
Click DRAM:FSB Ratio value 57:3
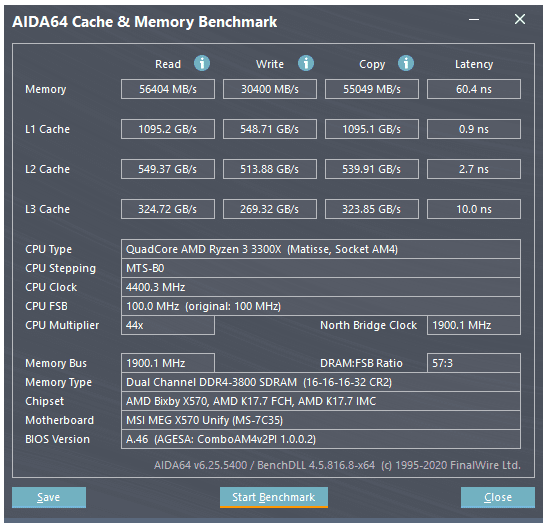474,363
